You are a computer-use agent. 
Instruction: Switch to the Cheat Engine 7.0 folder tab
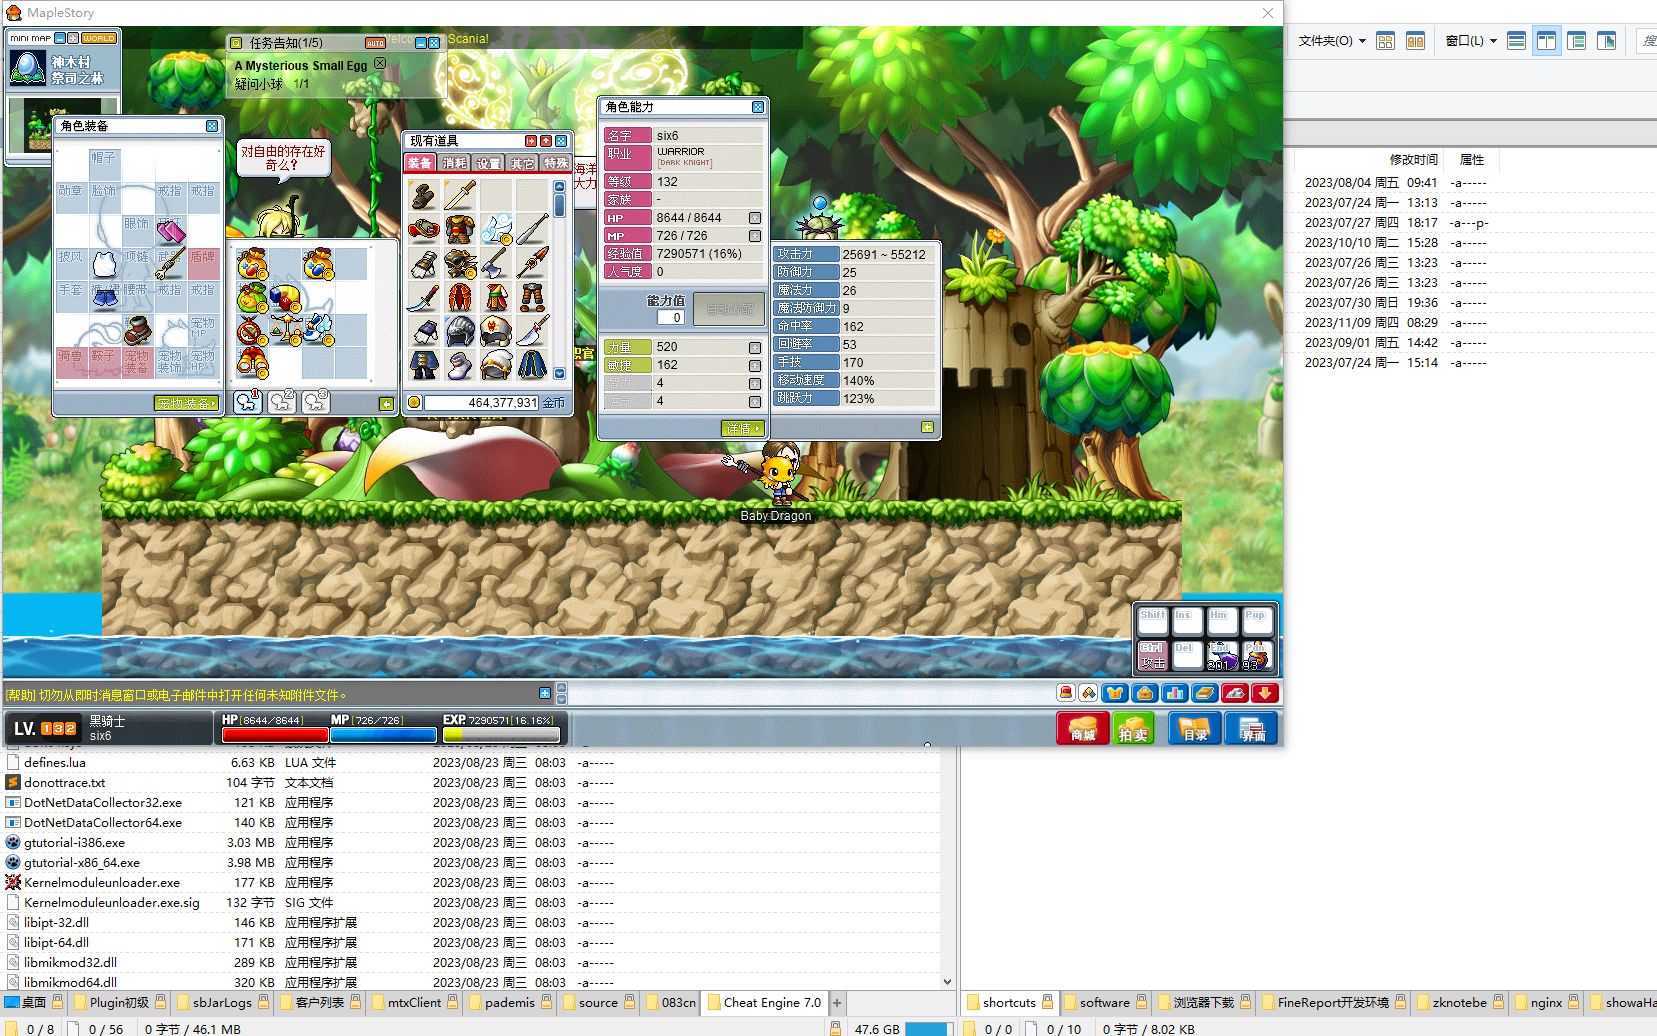765,1002
